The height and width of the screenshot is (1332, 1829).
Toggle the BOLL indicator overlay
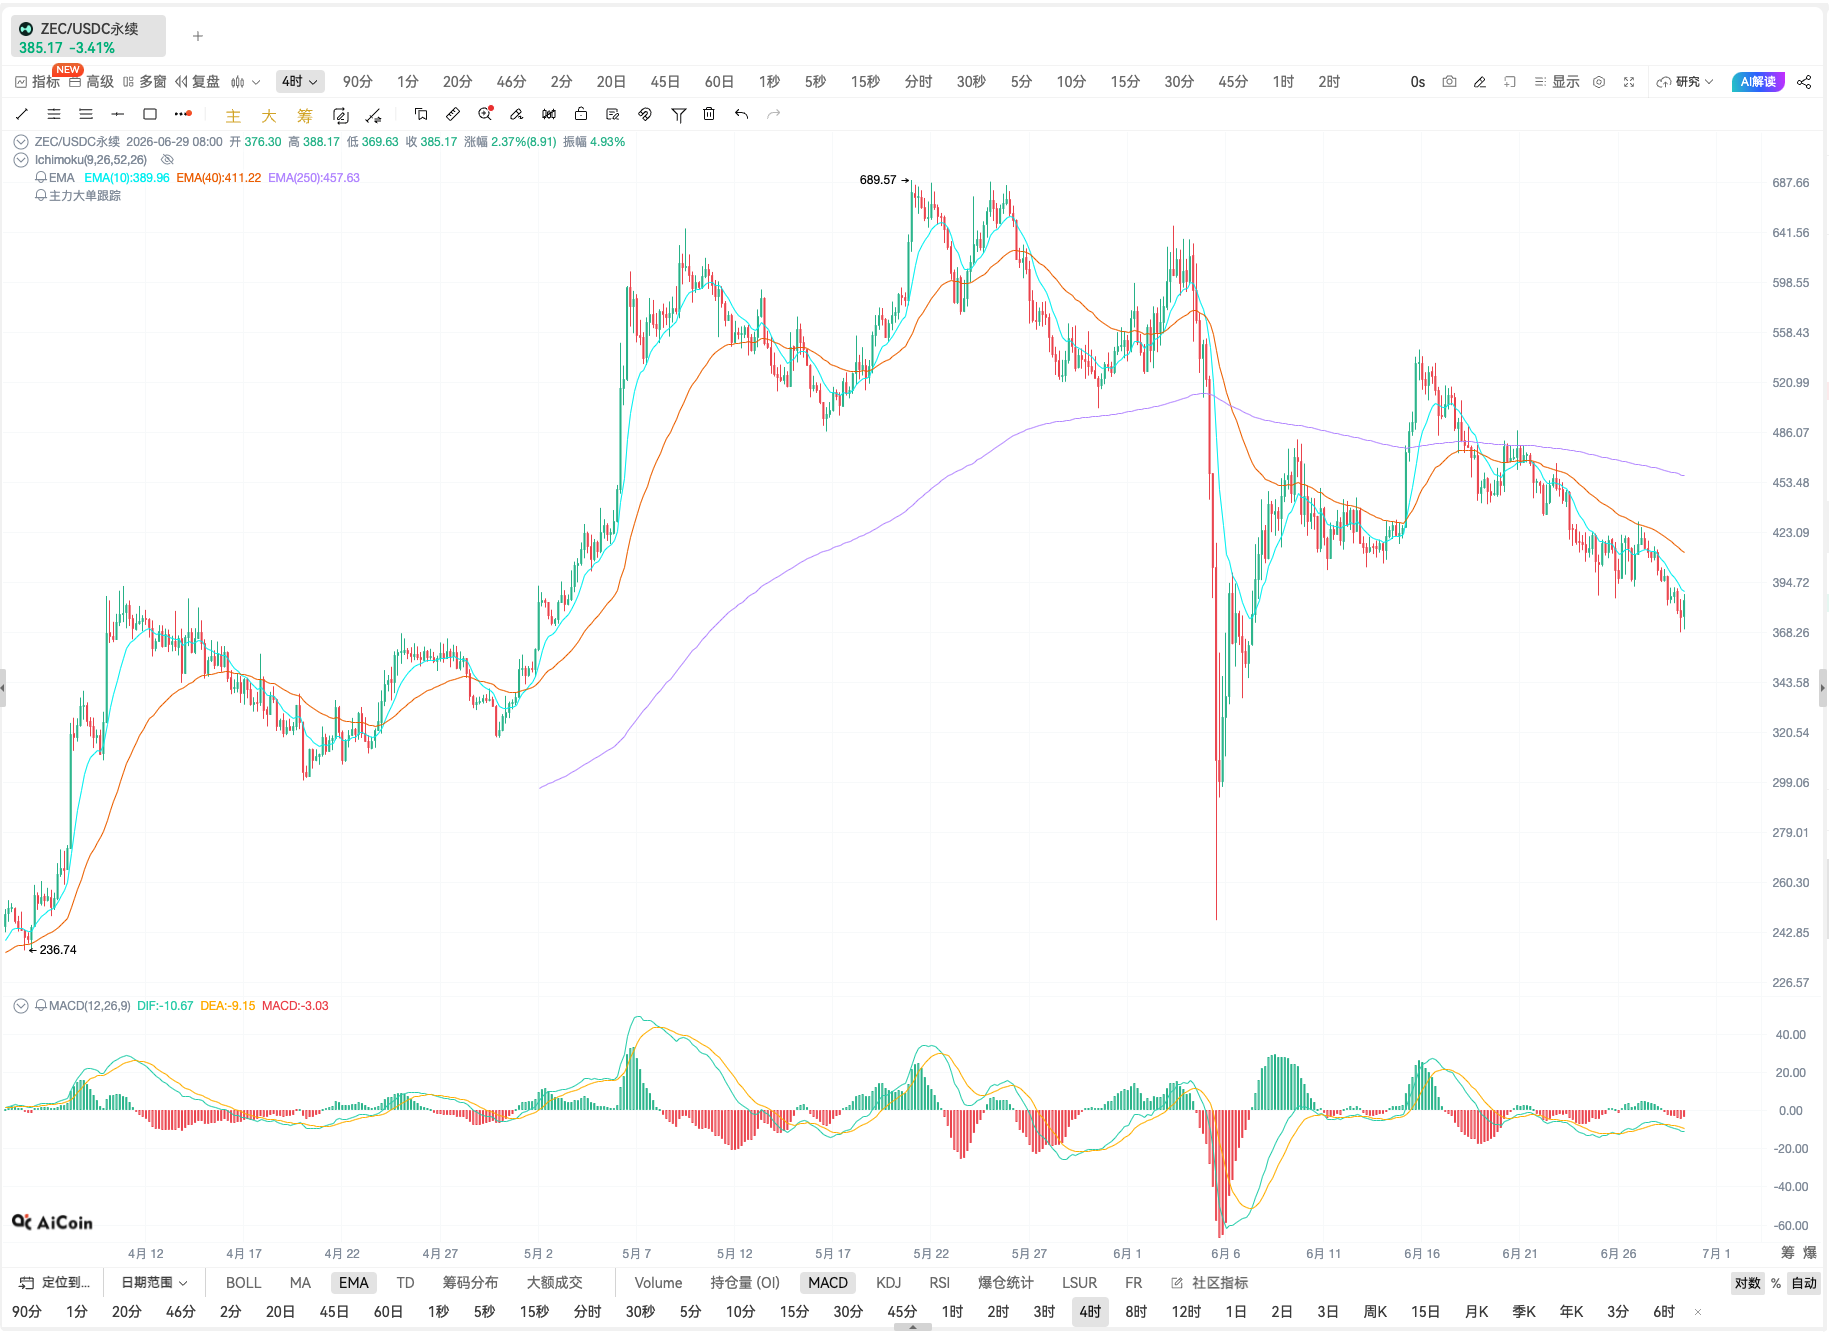coord(243,1283)
